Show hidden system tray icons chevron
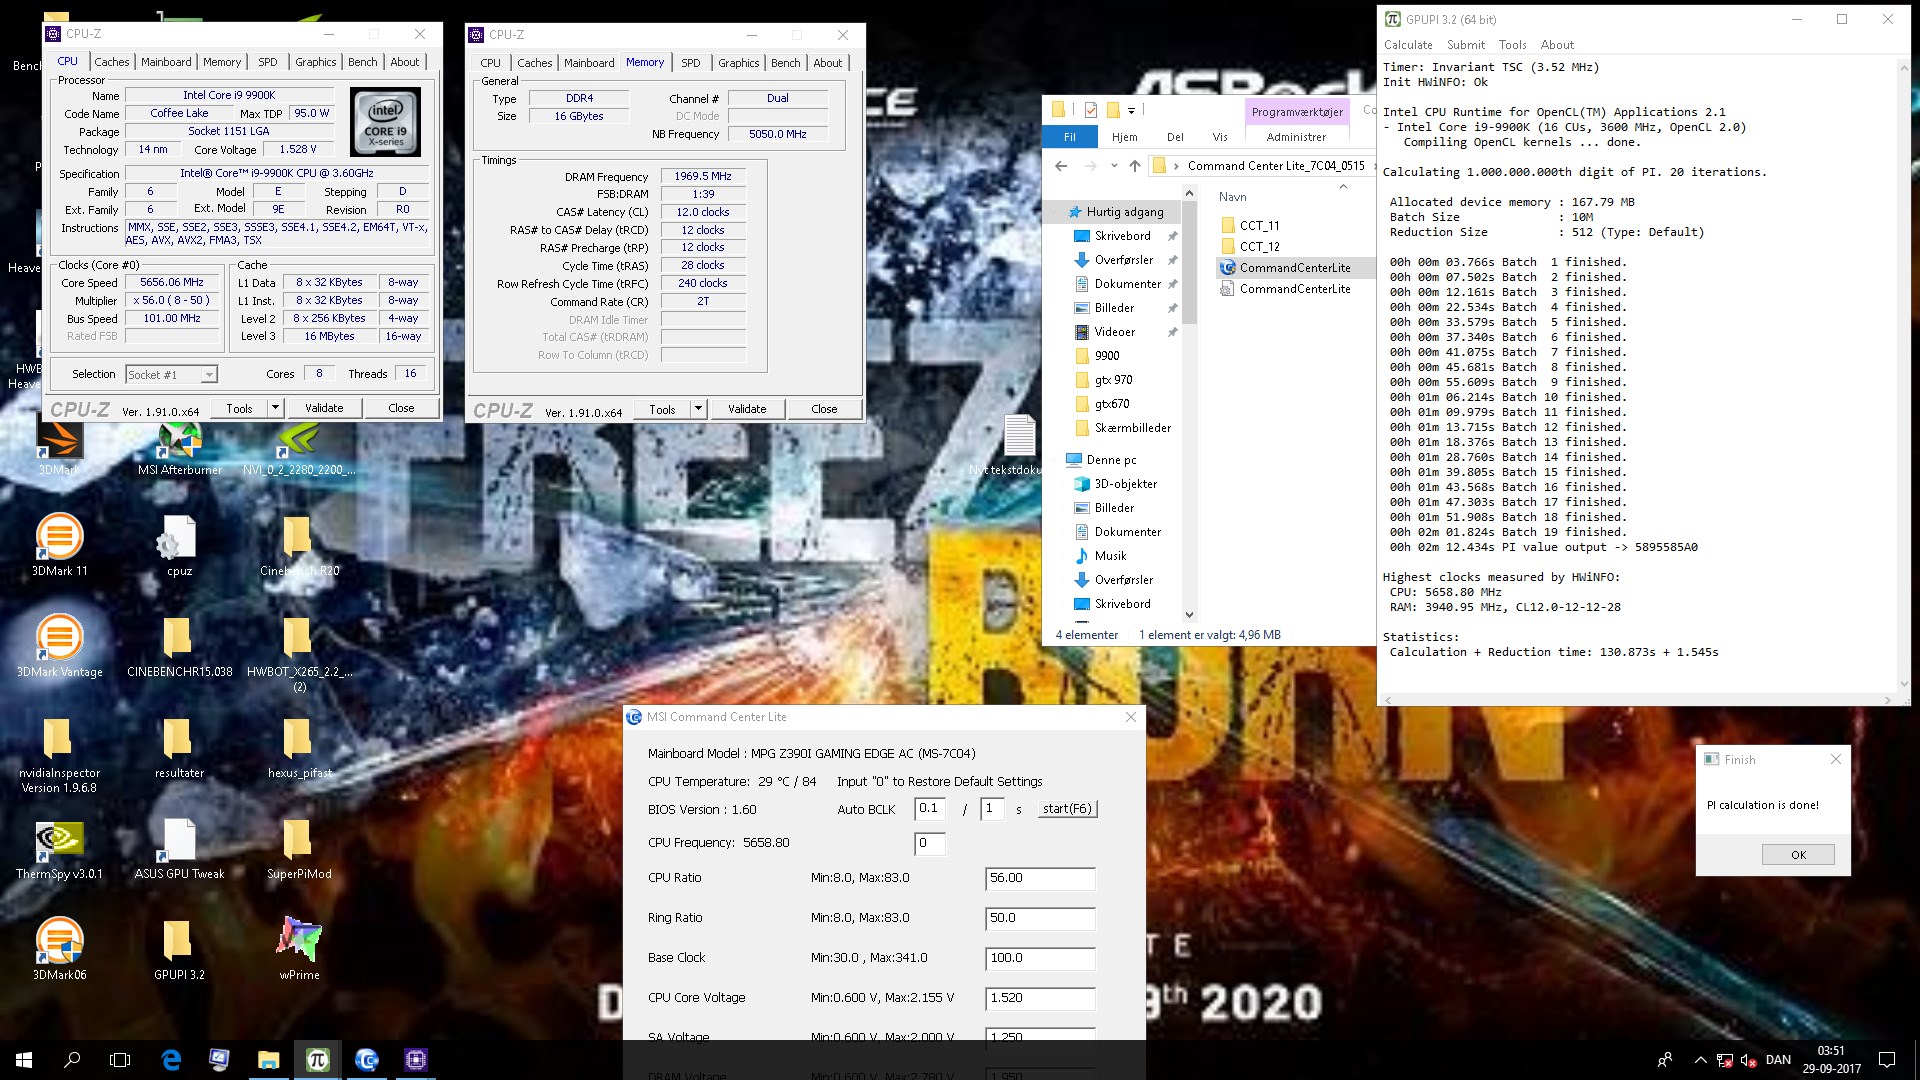This screenshot has width=1920, height=1080. point(1700,1059)
